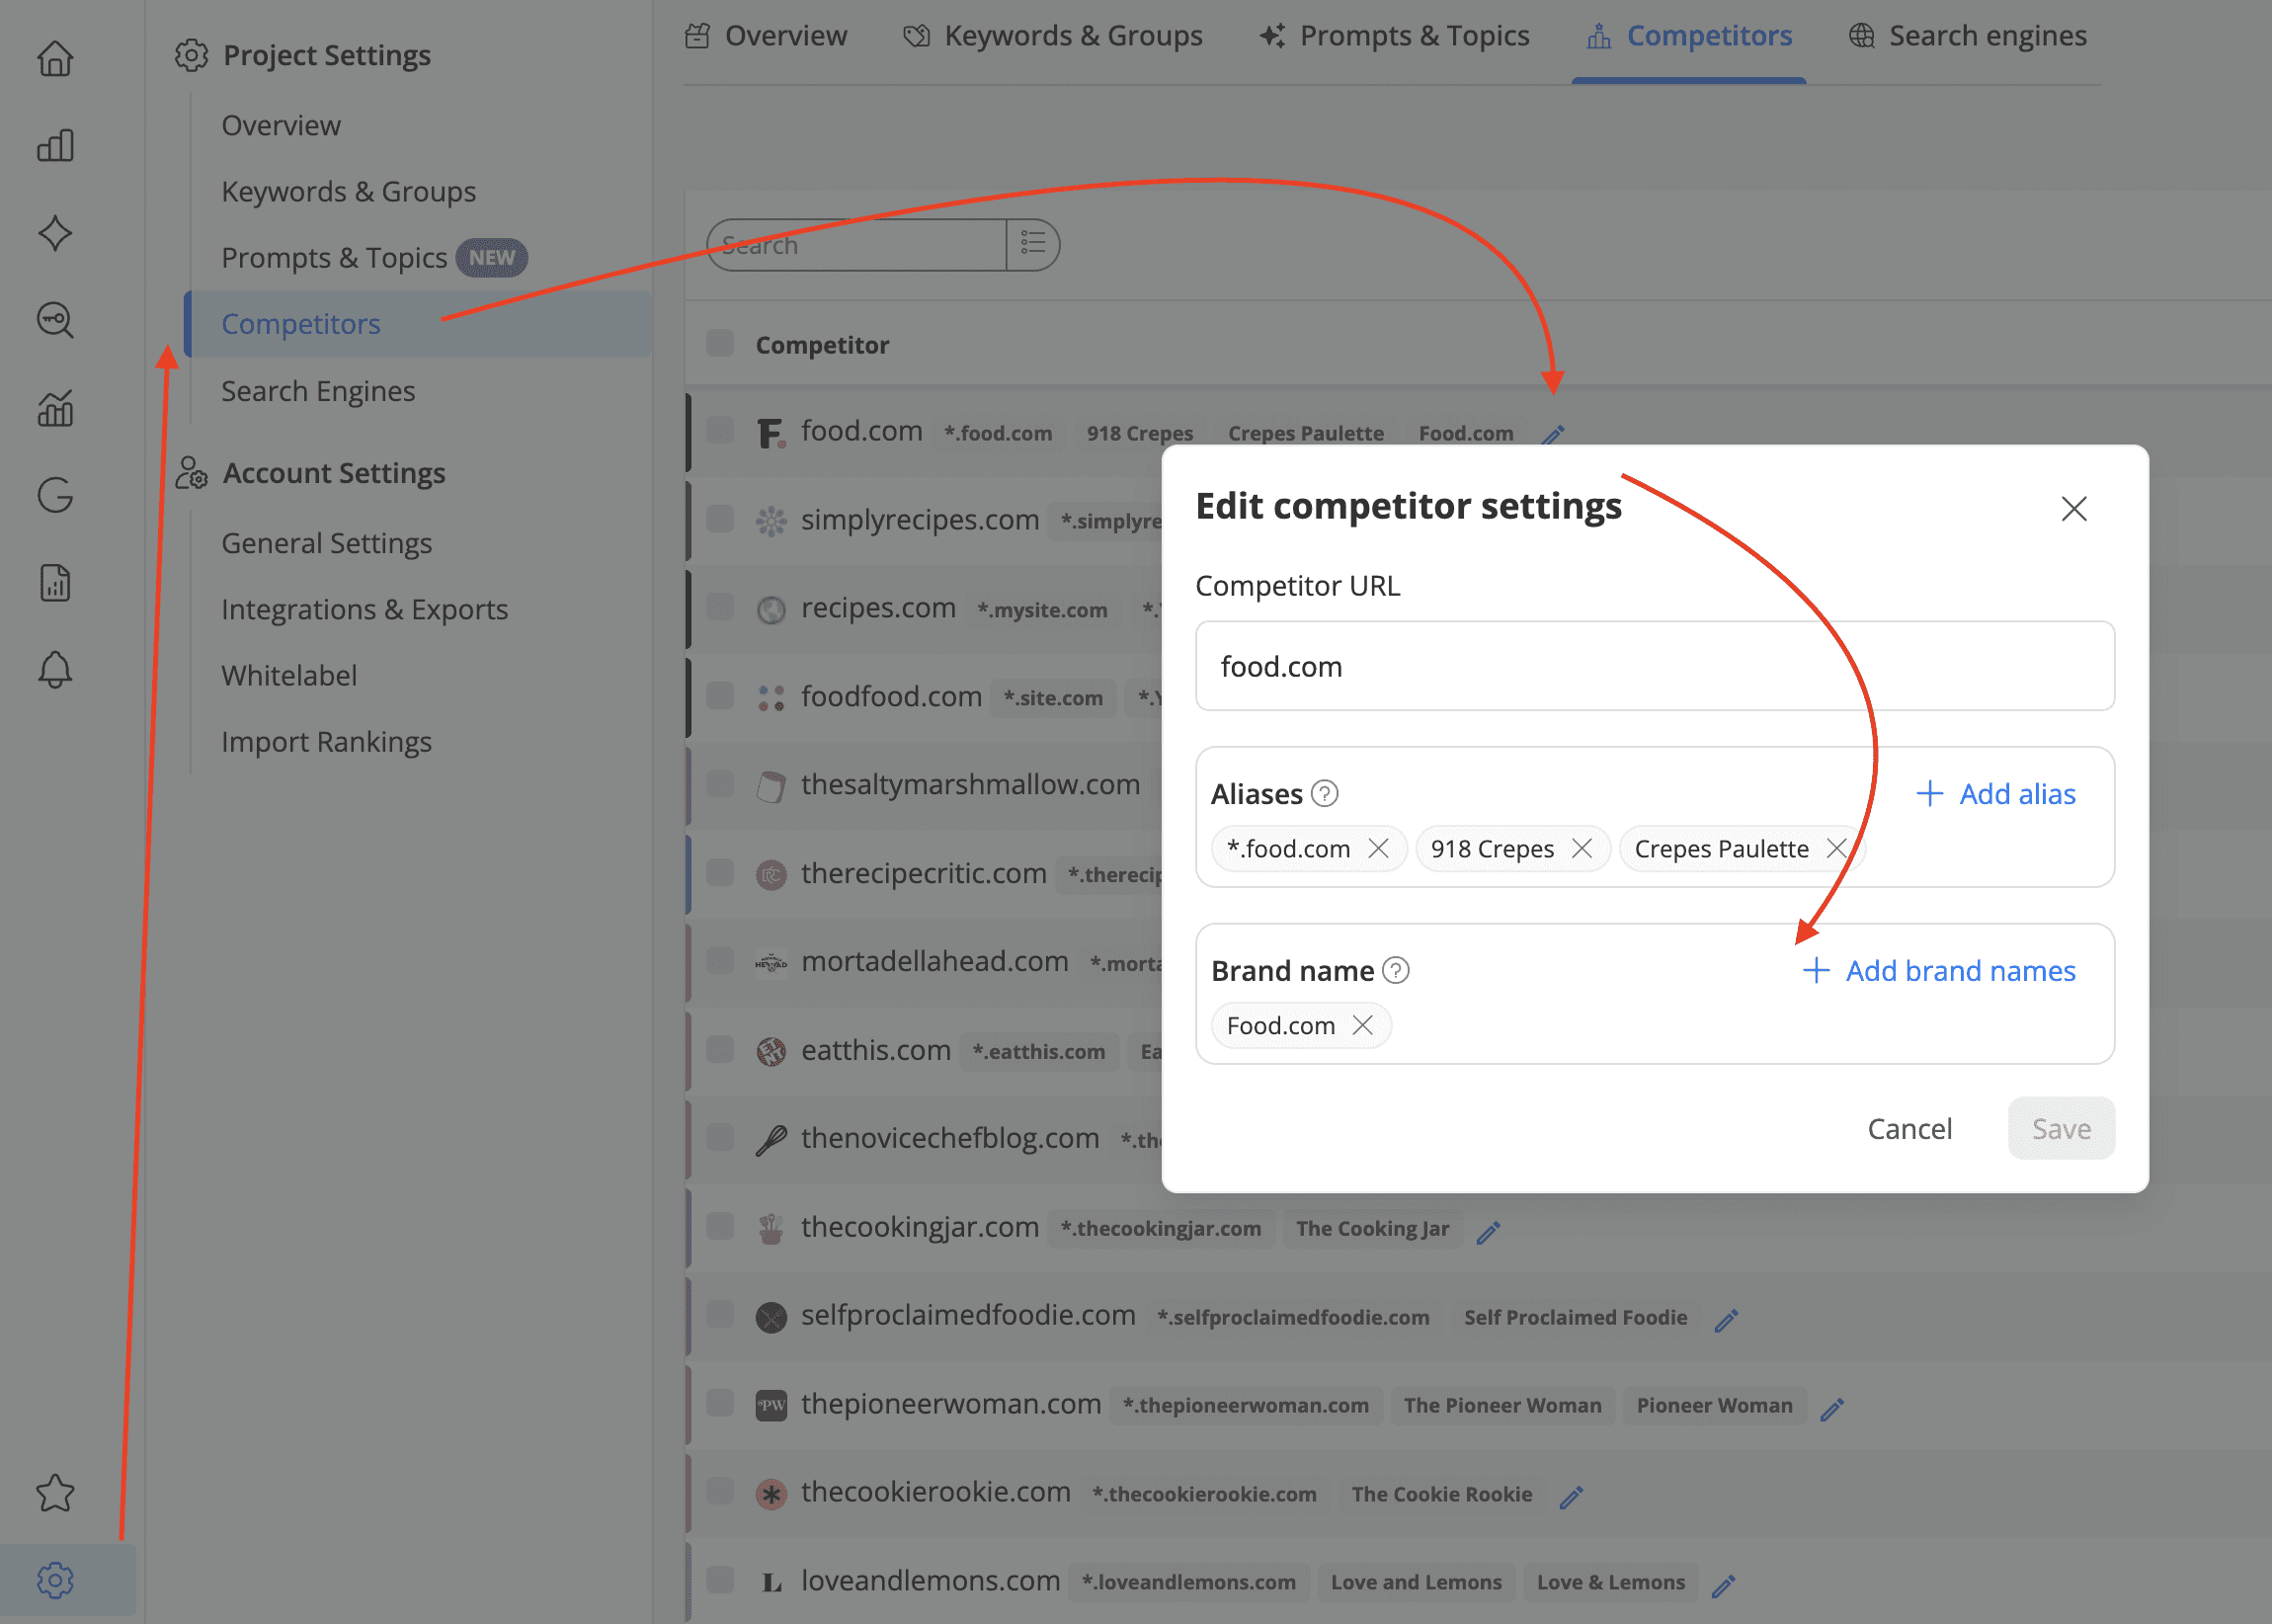2272x1624 pixels.
Task: Check the thecookingjar.com row checkbox
Action: click(720, 1225)
